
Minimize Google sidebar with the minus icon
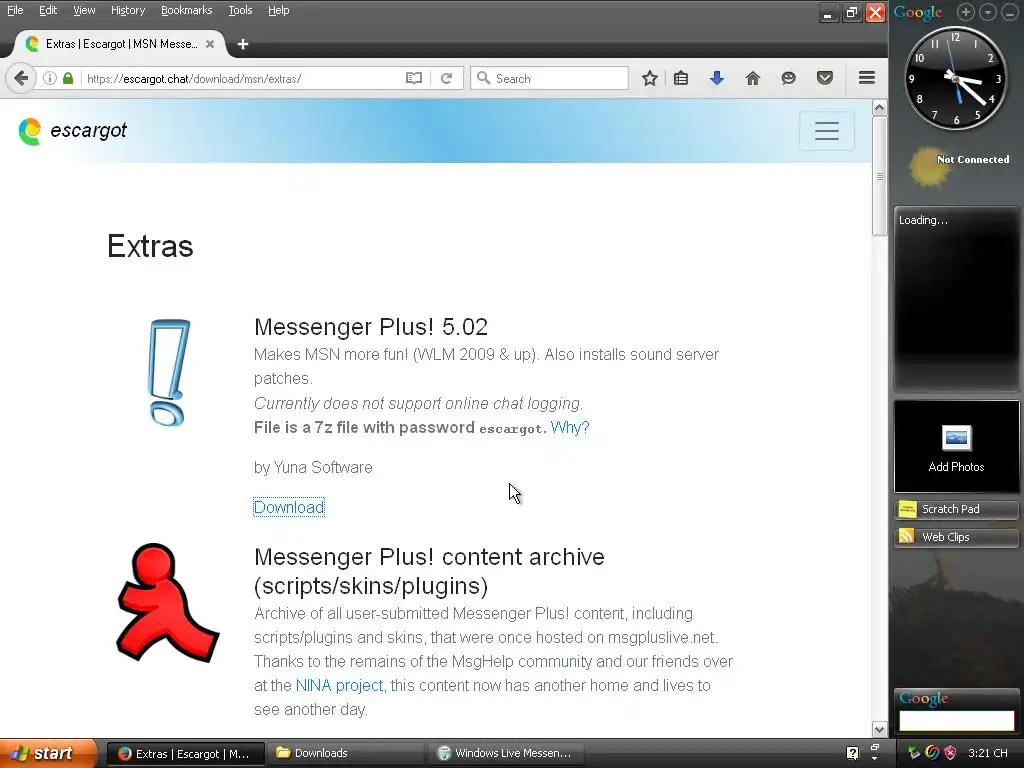(x=1010, y=12)
